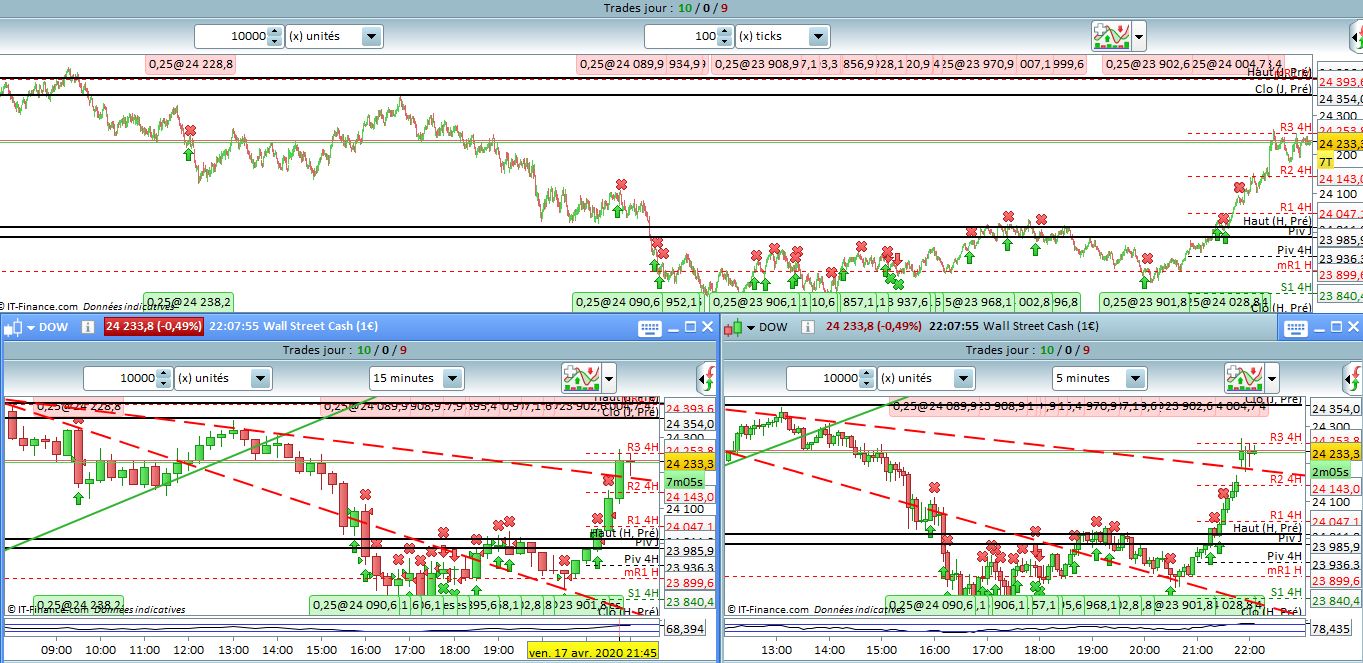Open indicators icon in top tick chart toolbar
The image size is (1363, 663).
point(1111,36)
